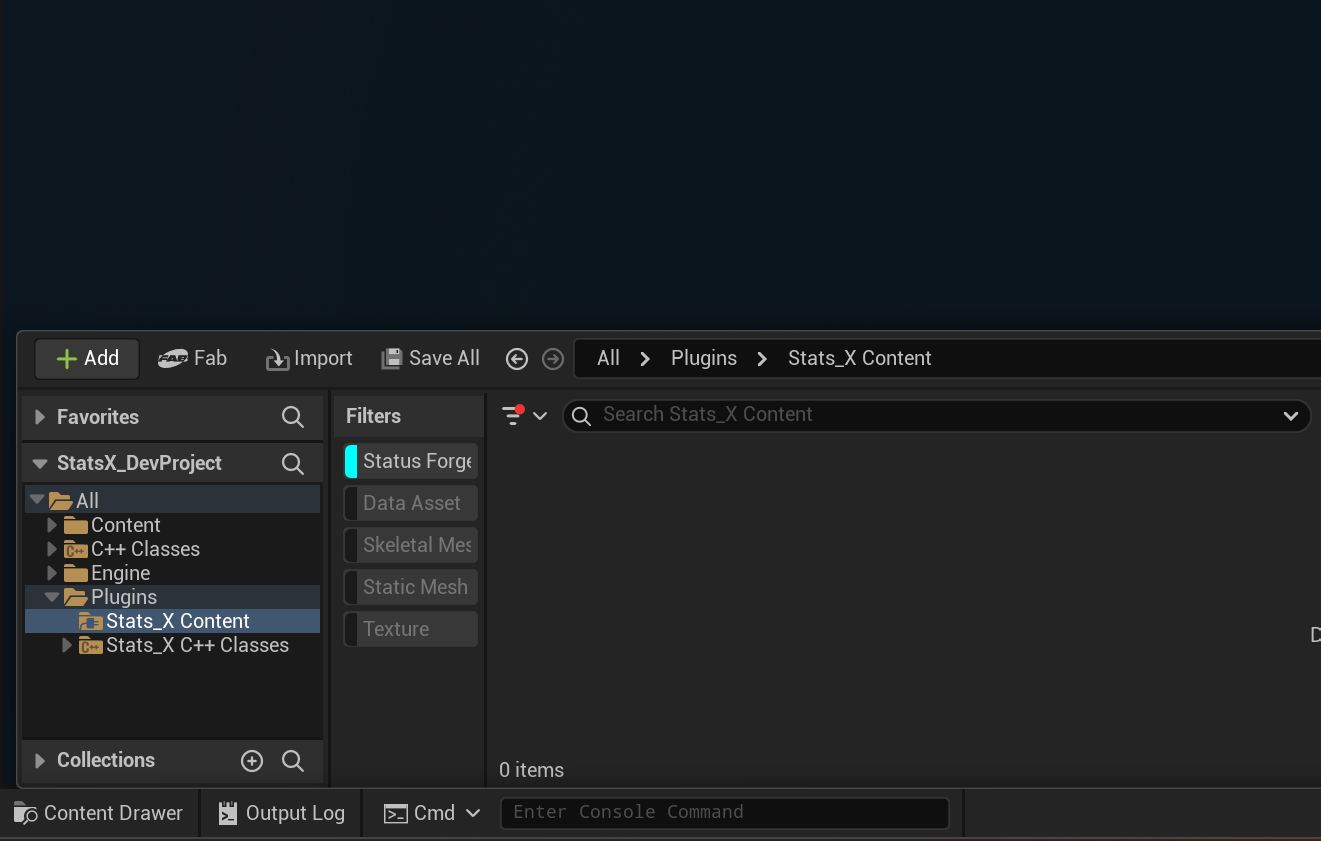Viewport: 1321px width, 841px height.
Task: Open Fab marketplace from toolbar
Action: point(193,358)
